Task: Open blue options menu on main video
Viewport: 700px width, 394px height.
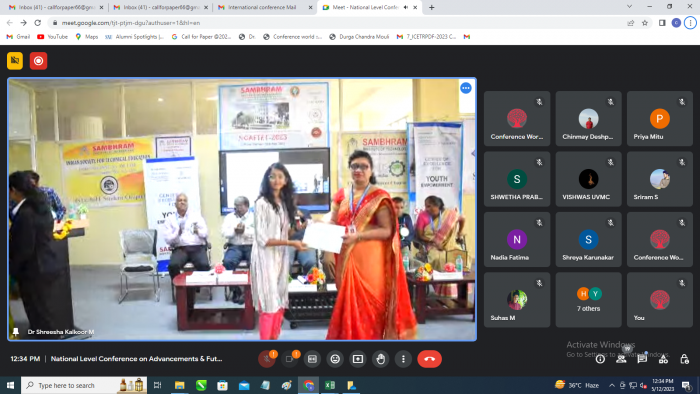Action: point(466,88)
